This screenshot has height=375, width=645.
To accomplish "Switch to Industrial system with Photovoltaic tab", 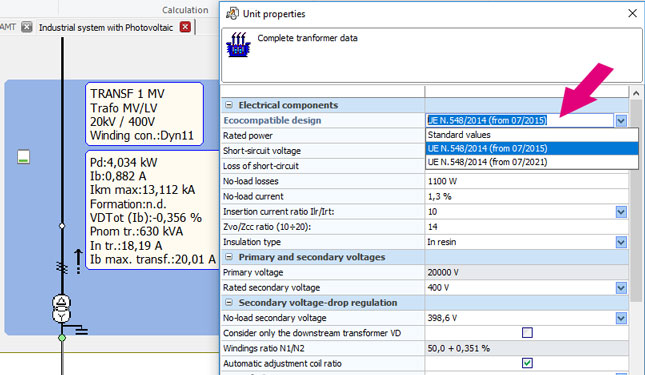I will (x=106, y=28).
